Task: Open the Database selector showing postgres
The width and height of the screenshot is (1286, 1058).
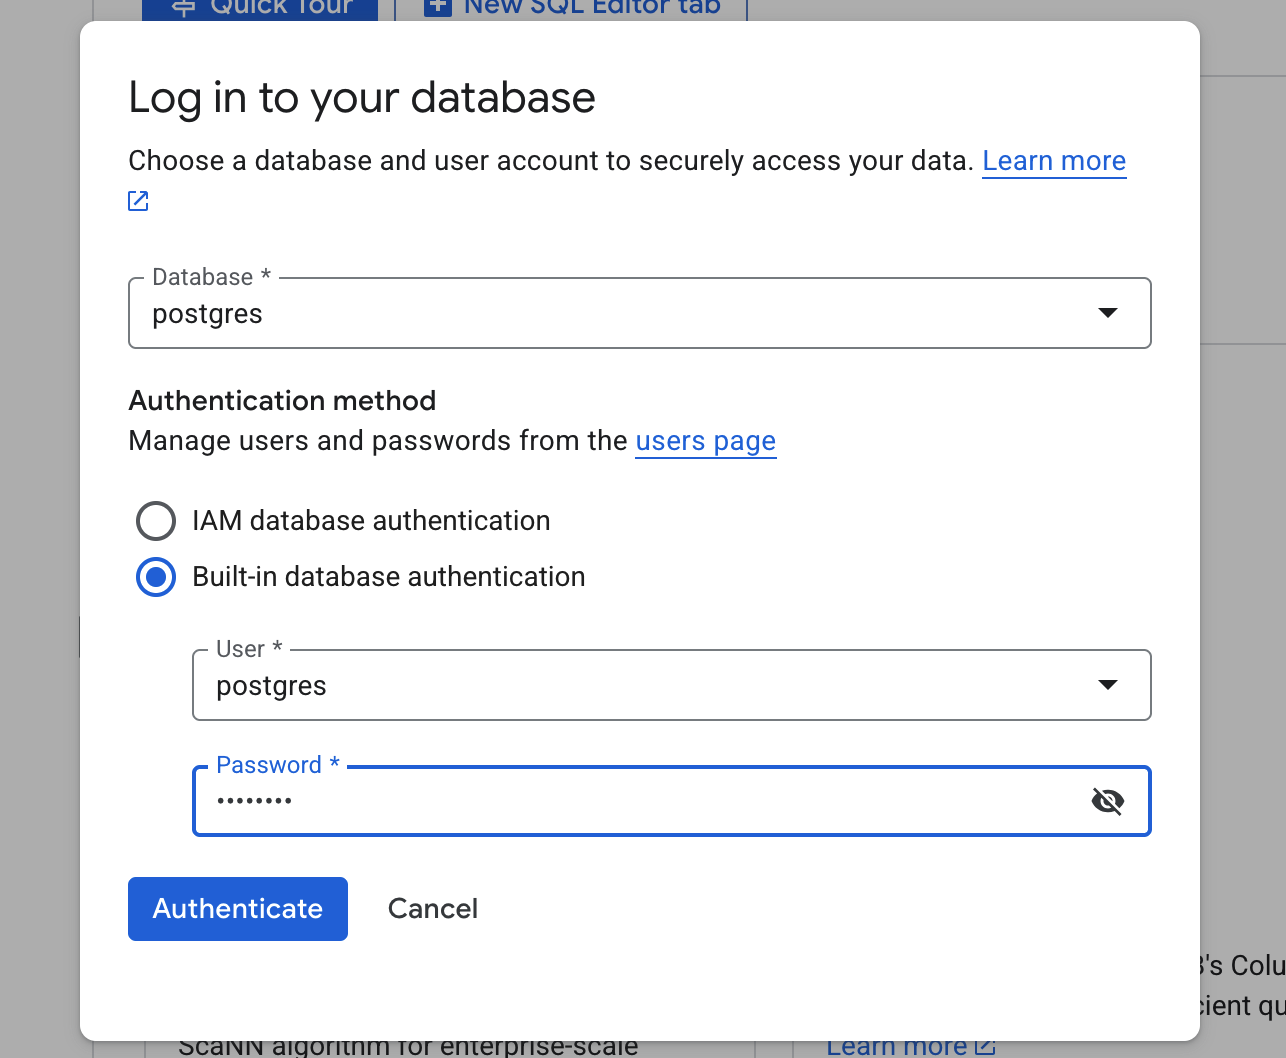Action: click(639, 313)
